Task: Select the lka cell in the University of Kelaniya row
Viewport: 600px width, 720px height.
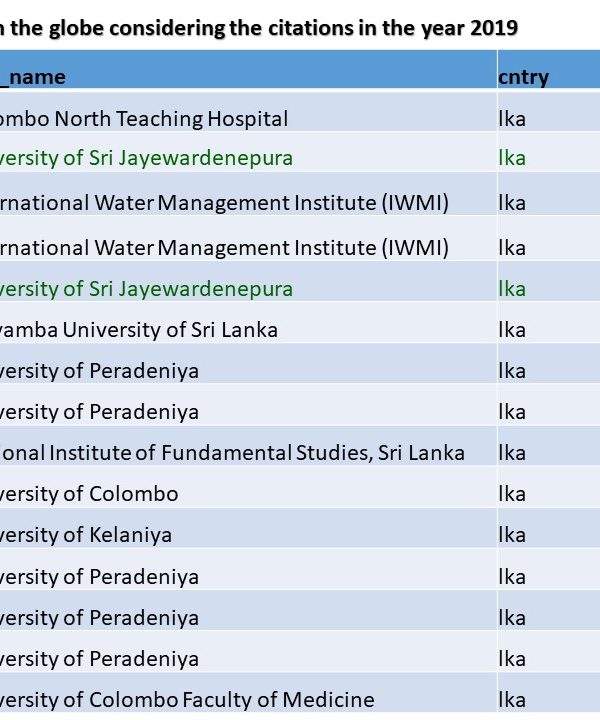Action: click(x=512, y=535)
